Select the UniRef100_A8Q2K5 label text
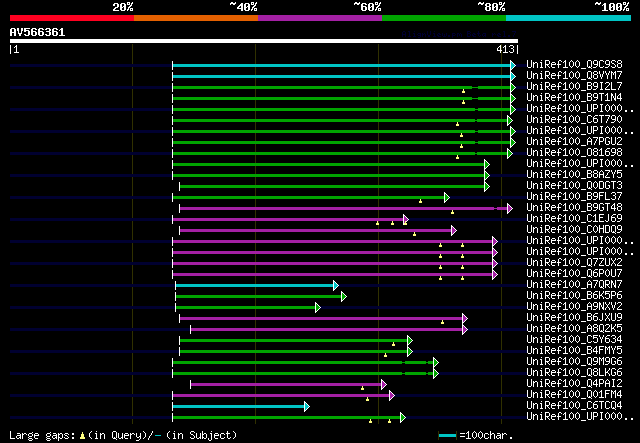Viewport: 640px width, 443px height. [x=574, y=329]
